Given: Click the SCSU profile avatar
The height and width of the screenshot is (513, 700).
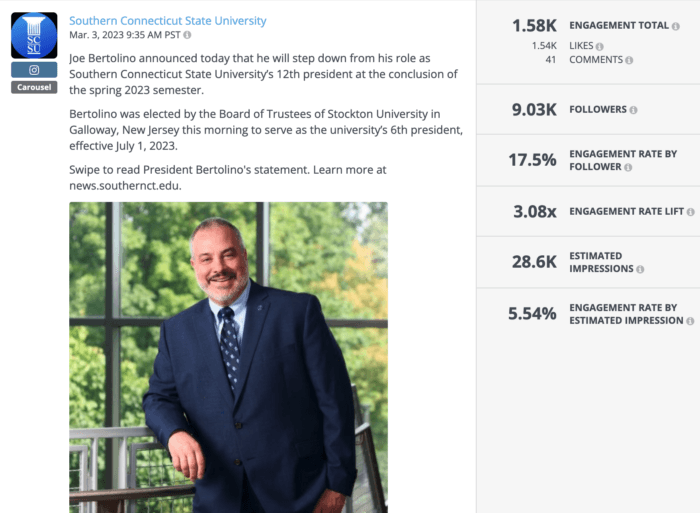Looking at the screenshot, I should (34, 35).
